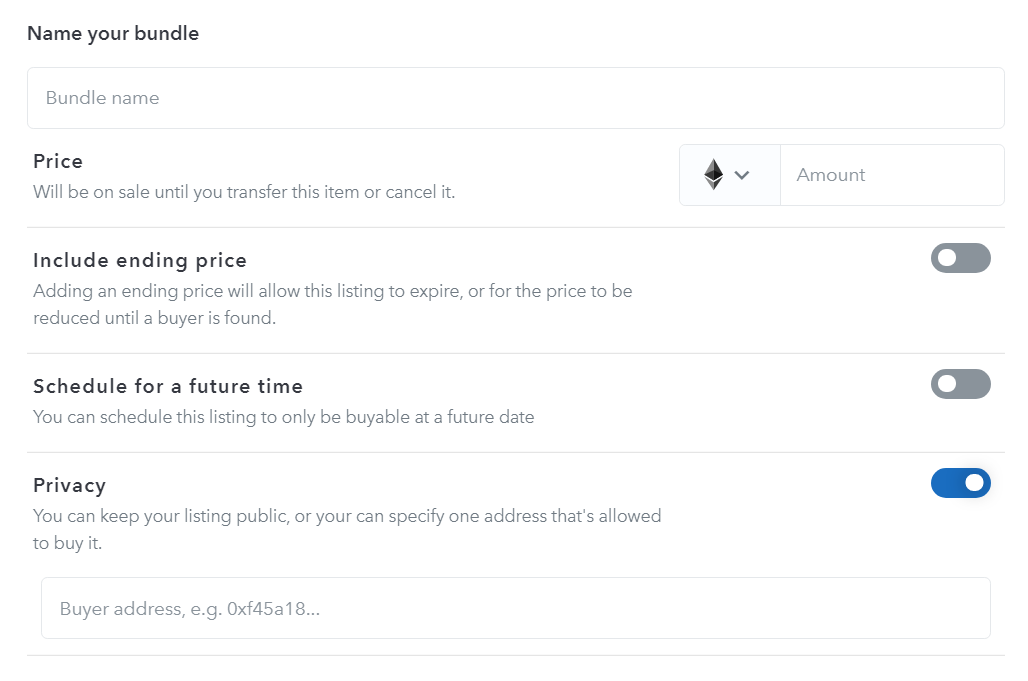The width and height of the screenshot is (1028, 681).
Task: Click the "Schedule for a future time" label
Action: pyautogui.click(x=168, y=386)
